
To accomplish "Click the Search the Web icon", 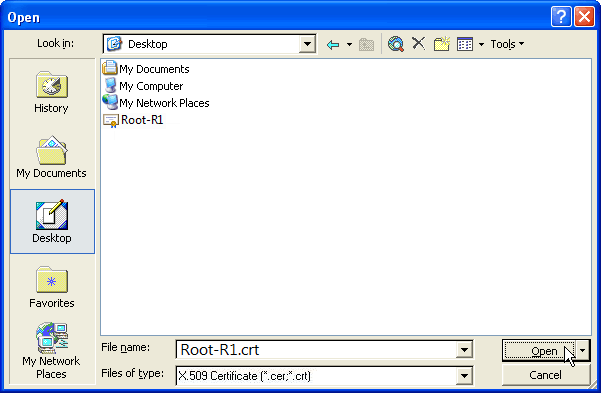I will coord(396,44).
